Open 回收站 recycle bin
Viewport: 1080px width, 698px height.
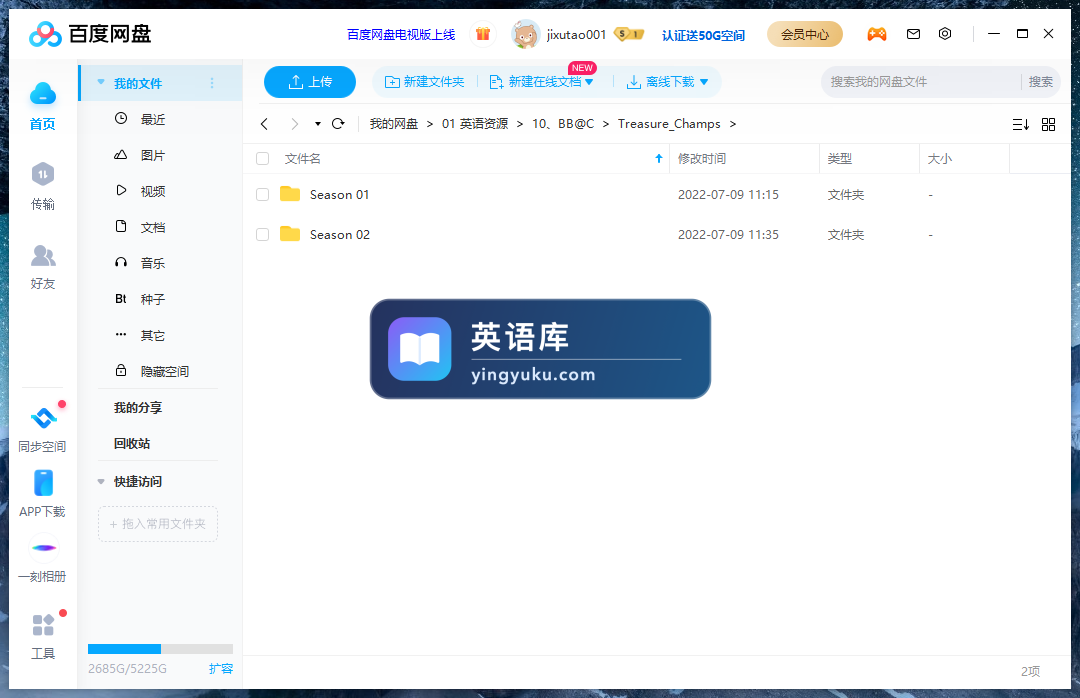[132, 443]
